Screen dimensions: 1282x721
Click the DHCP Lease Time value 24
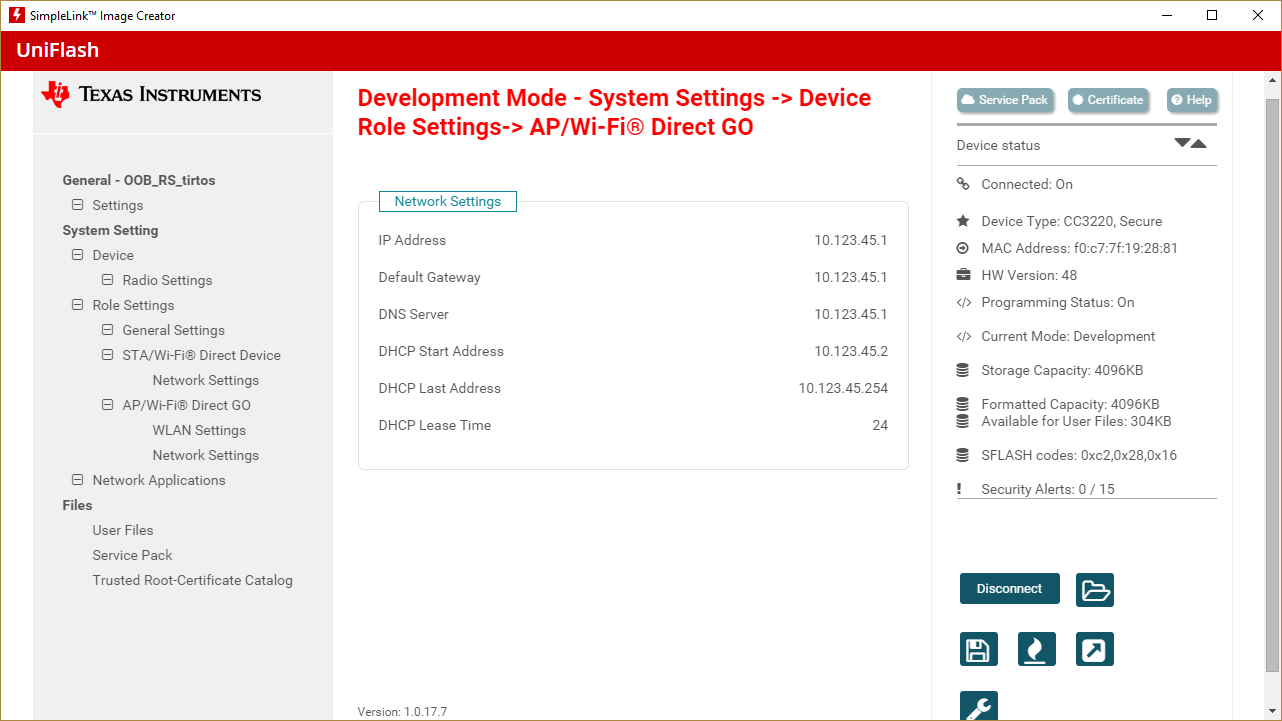[x=880, y=425]
